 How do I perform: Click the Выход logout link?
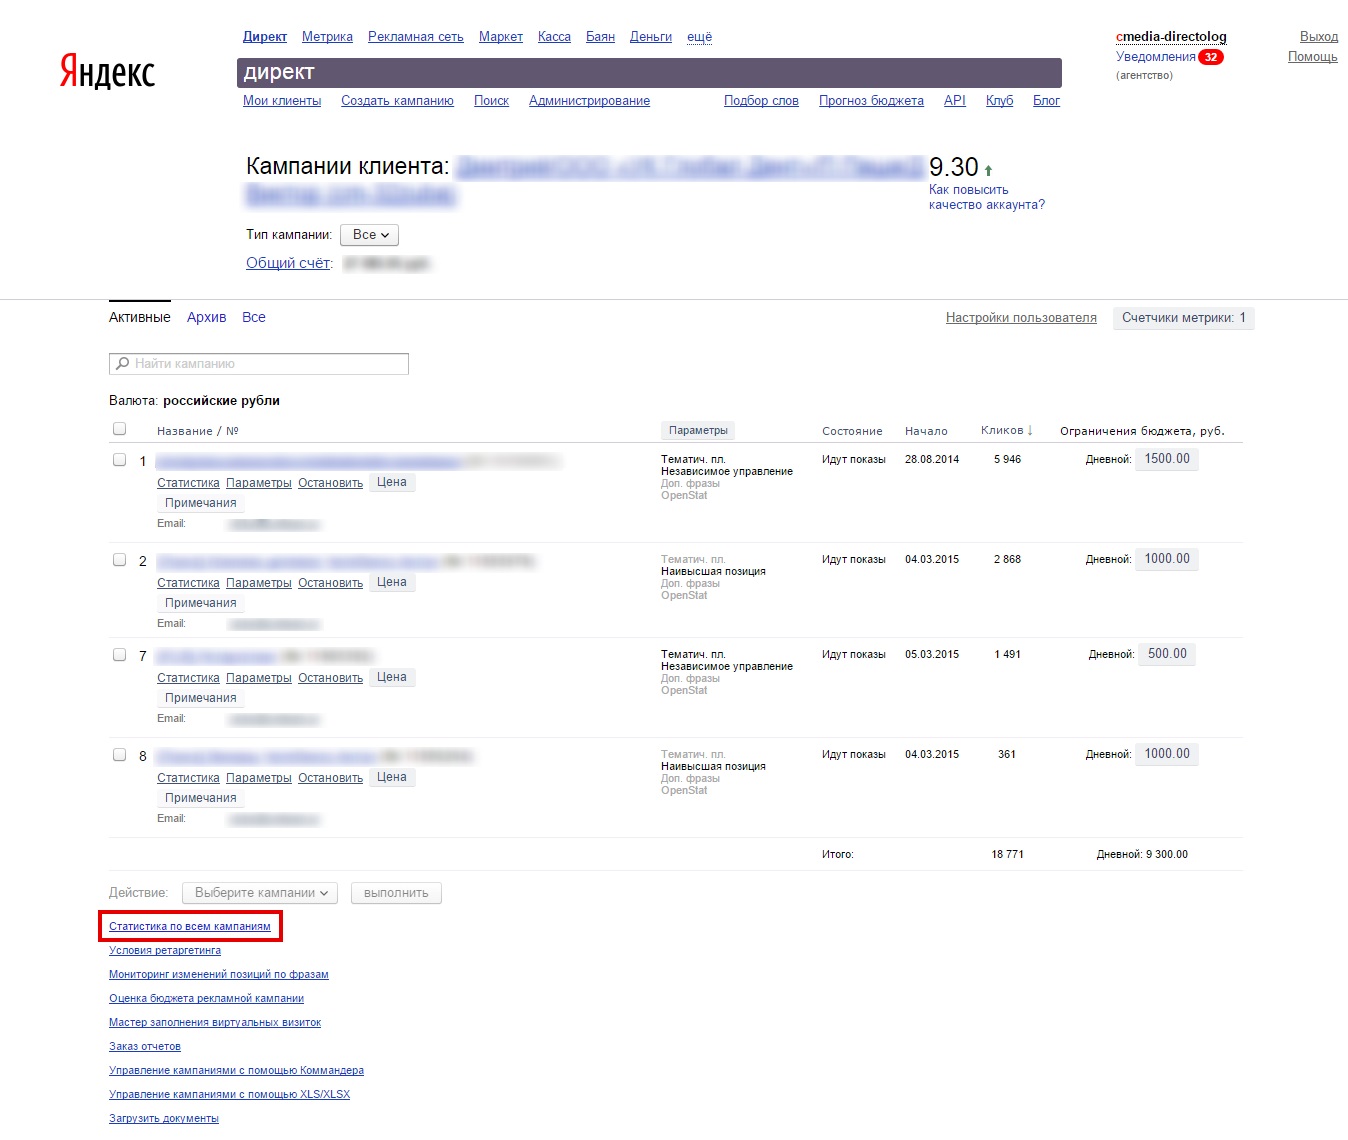point(1319,37)
